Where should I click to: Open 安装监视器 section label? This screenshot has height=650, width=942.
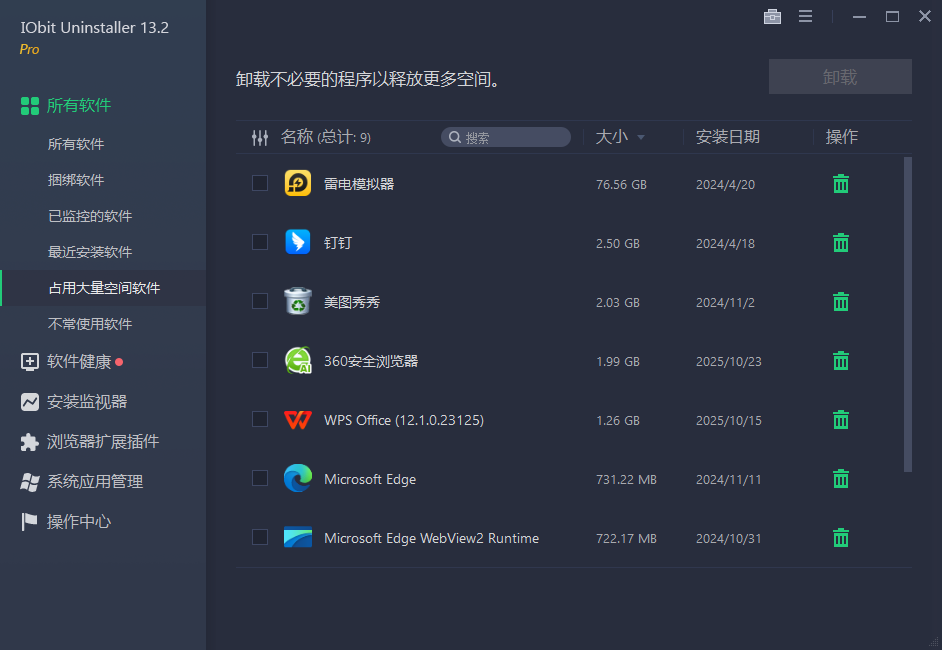(87, 402)
